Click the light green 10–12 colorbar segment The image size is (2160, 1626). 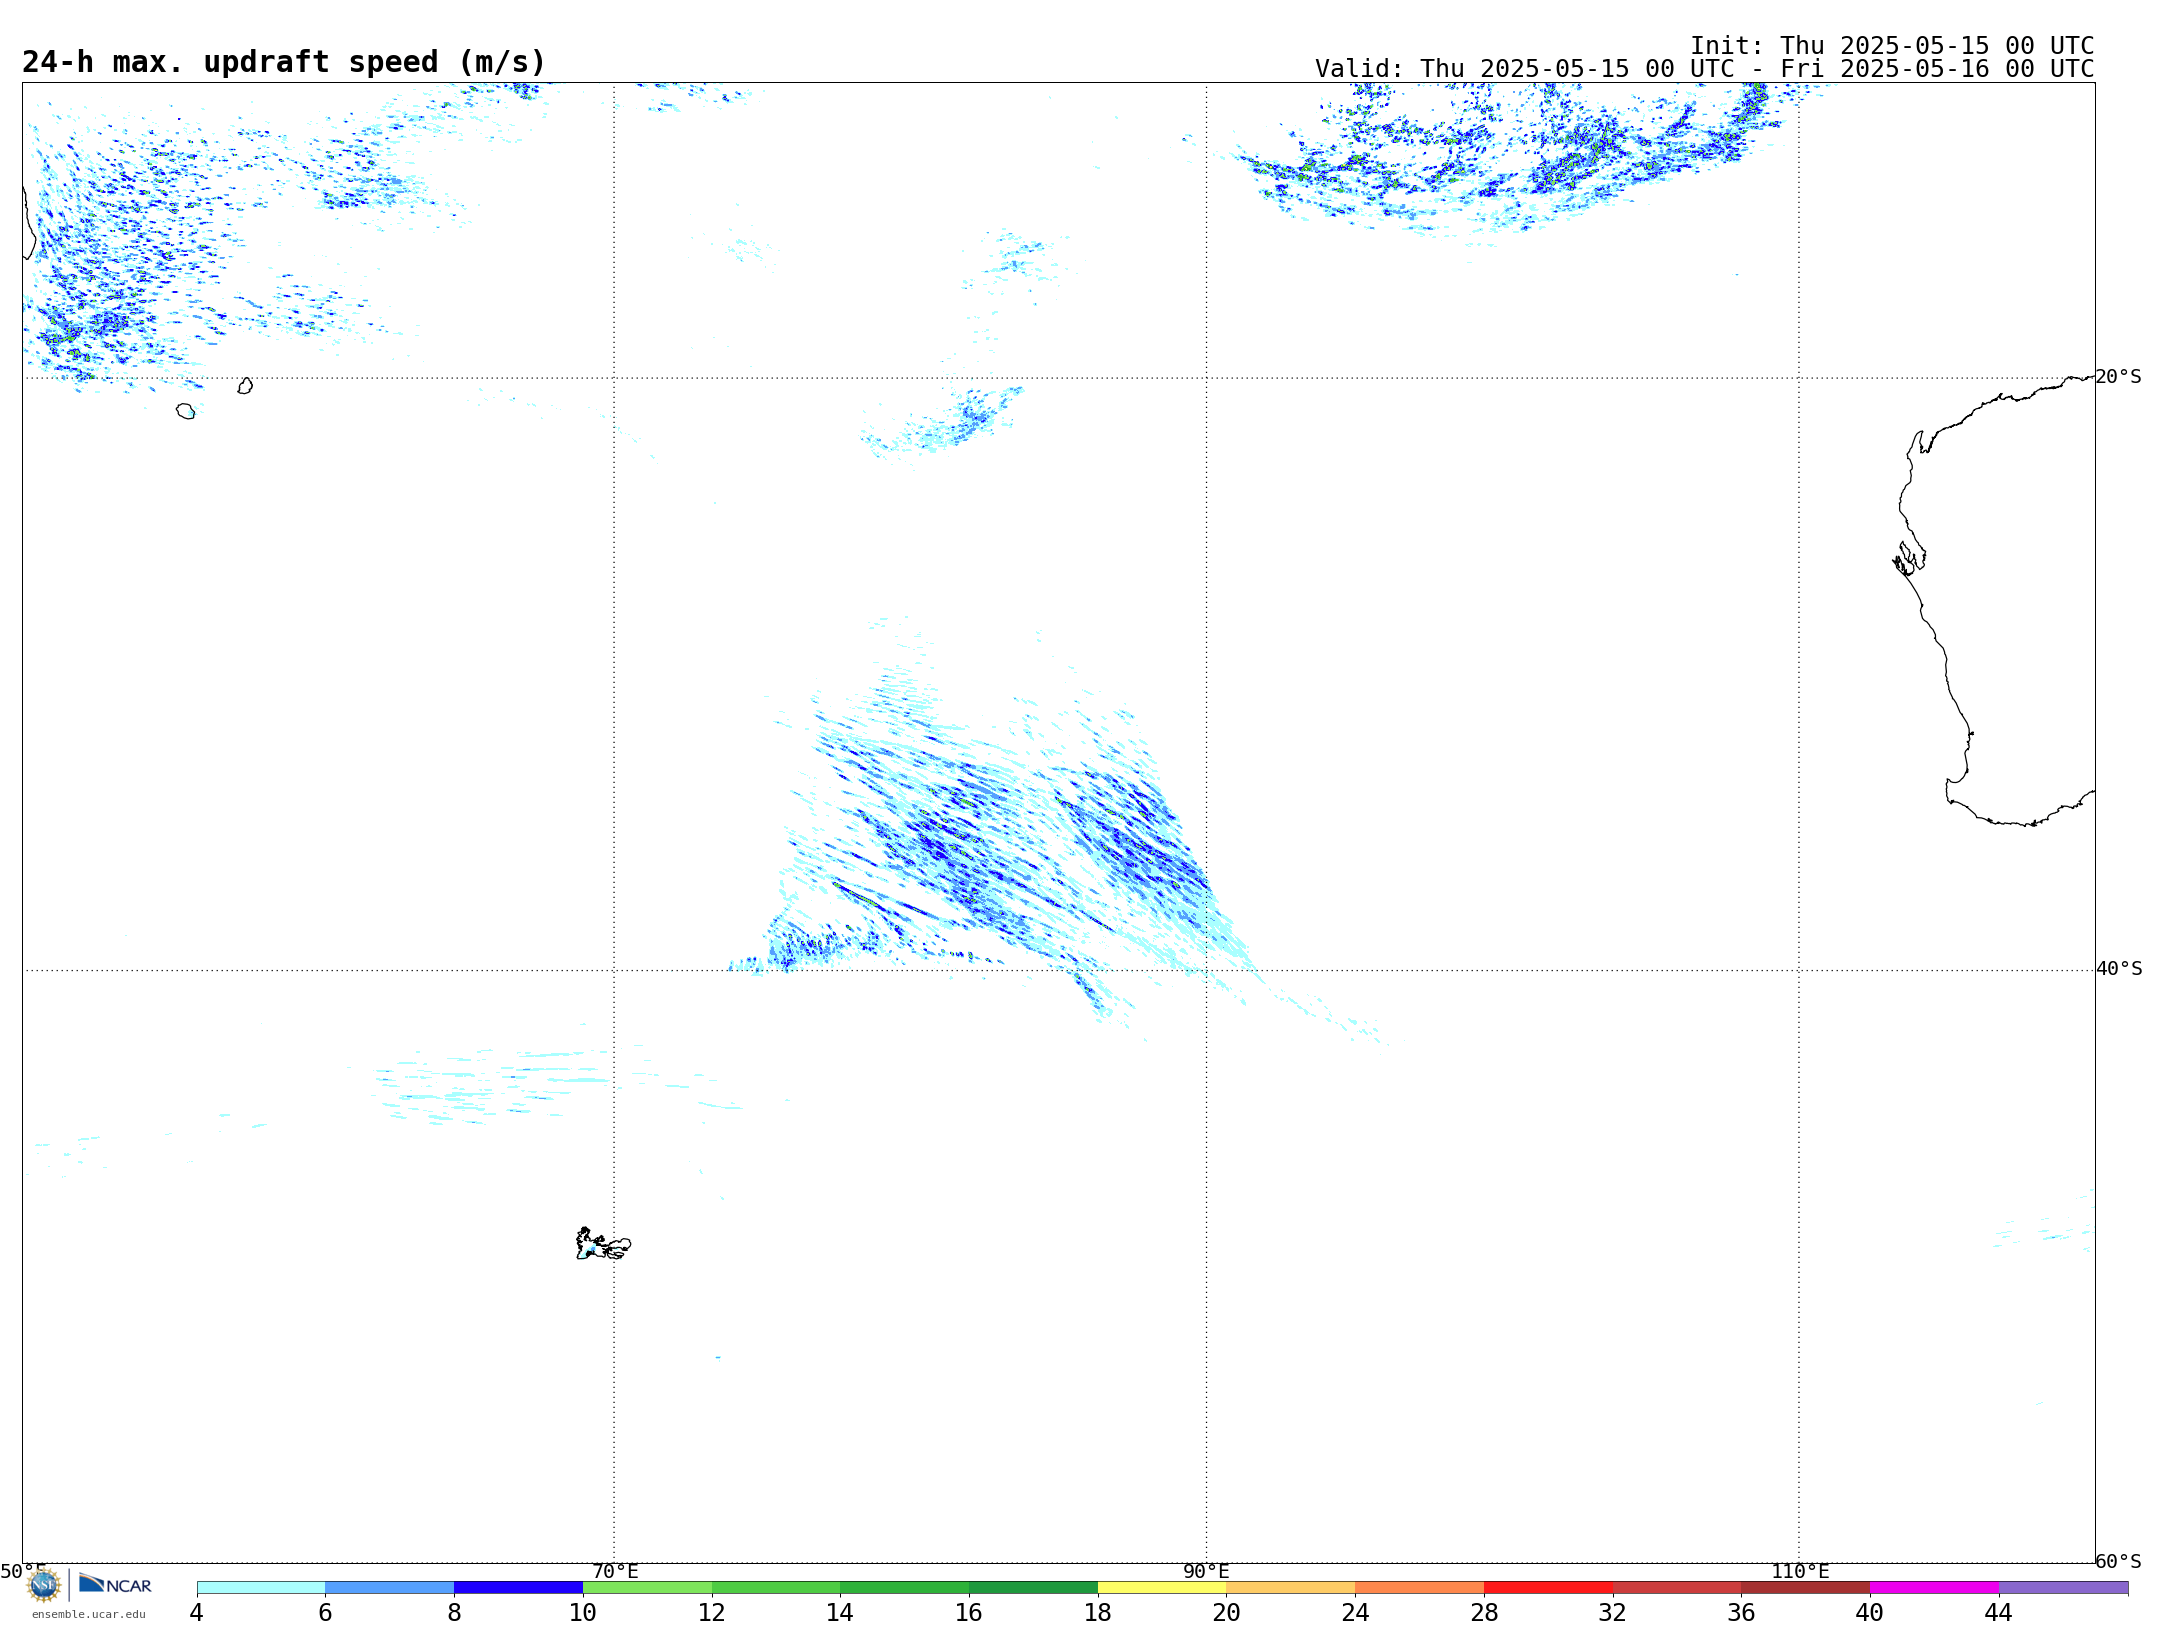pos(648,1587)
